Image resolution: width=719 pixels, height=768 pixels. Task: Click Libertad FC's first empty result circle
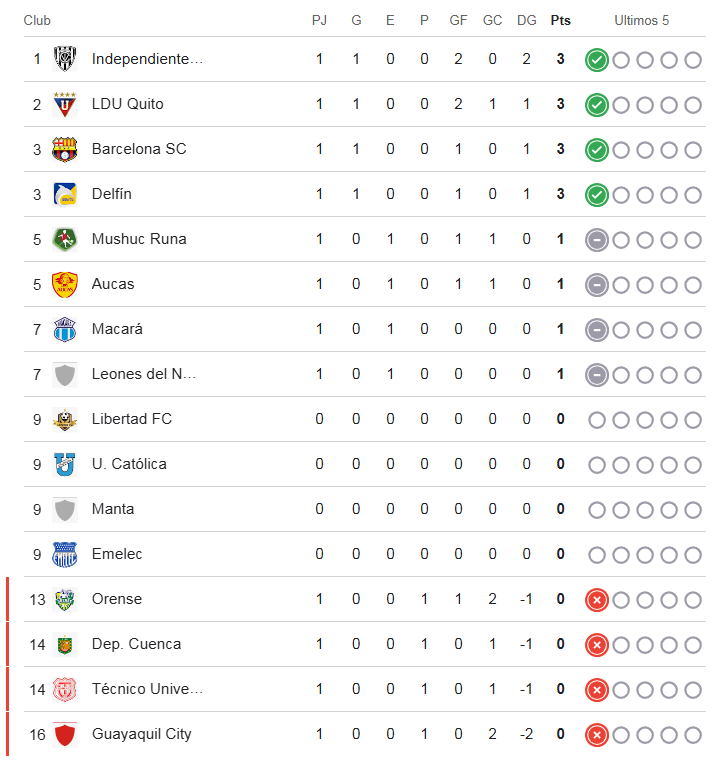click(x=597, y=420)
